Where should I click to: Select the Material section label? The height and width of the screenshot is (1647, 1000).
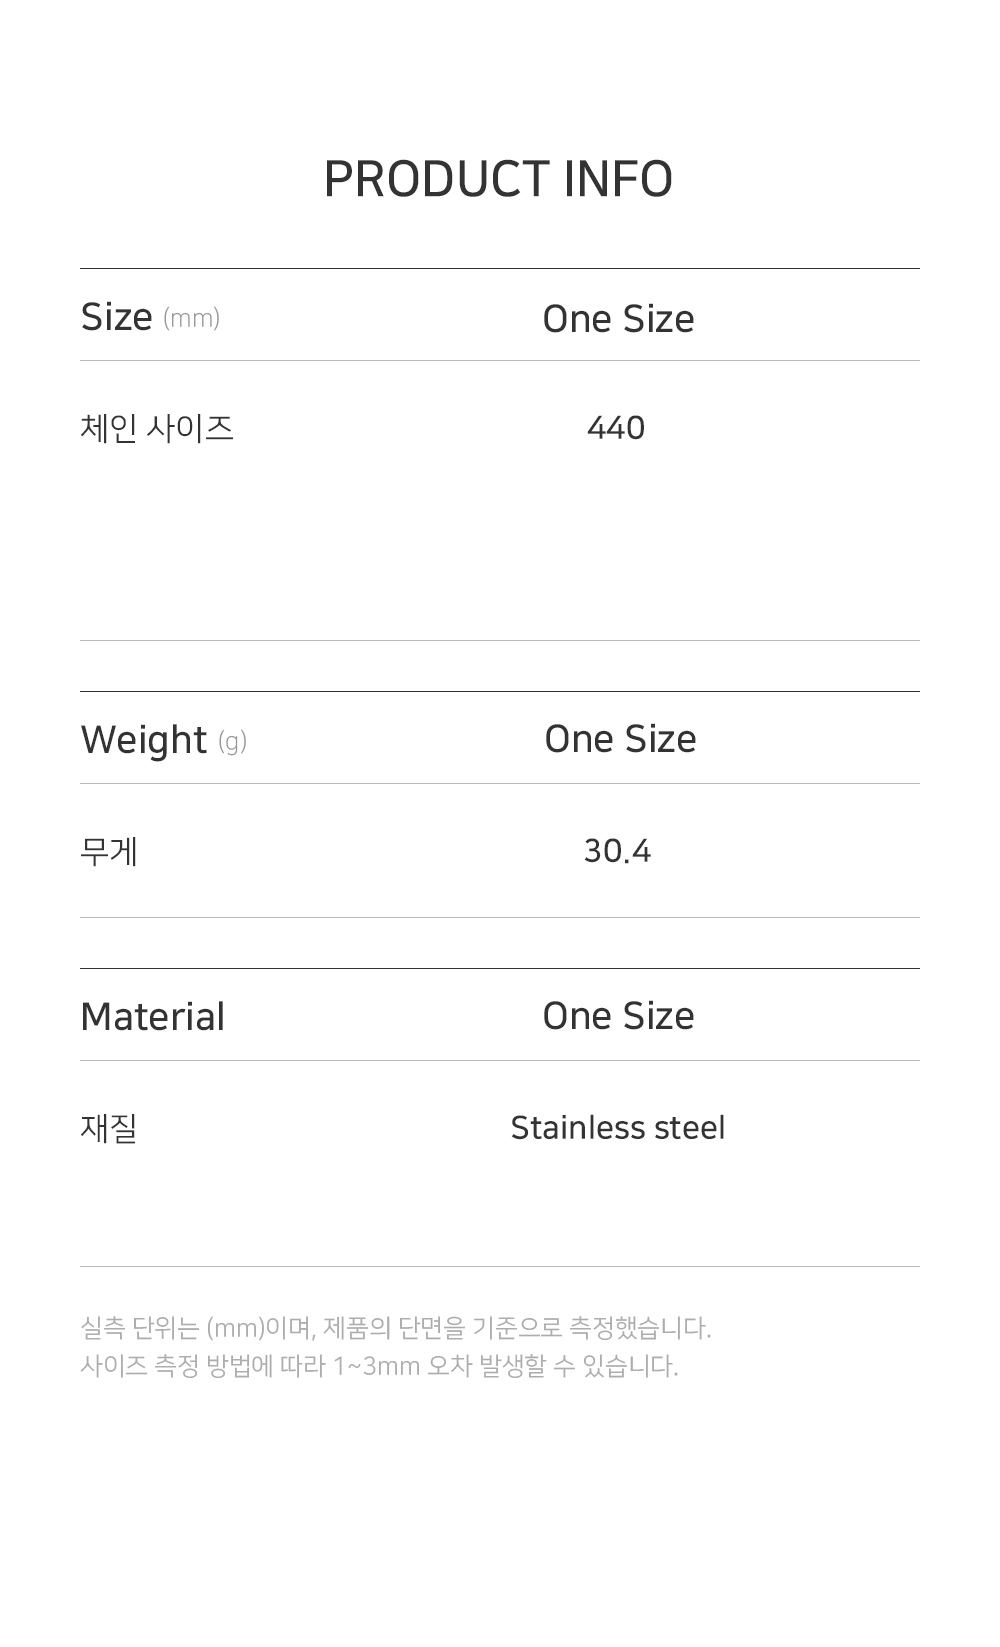pos(152,1017)
